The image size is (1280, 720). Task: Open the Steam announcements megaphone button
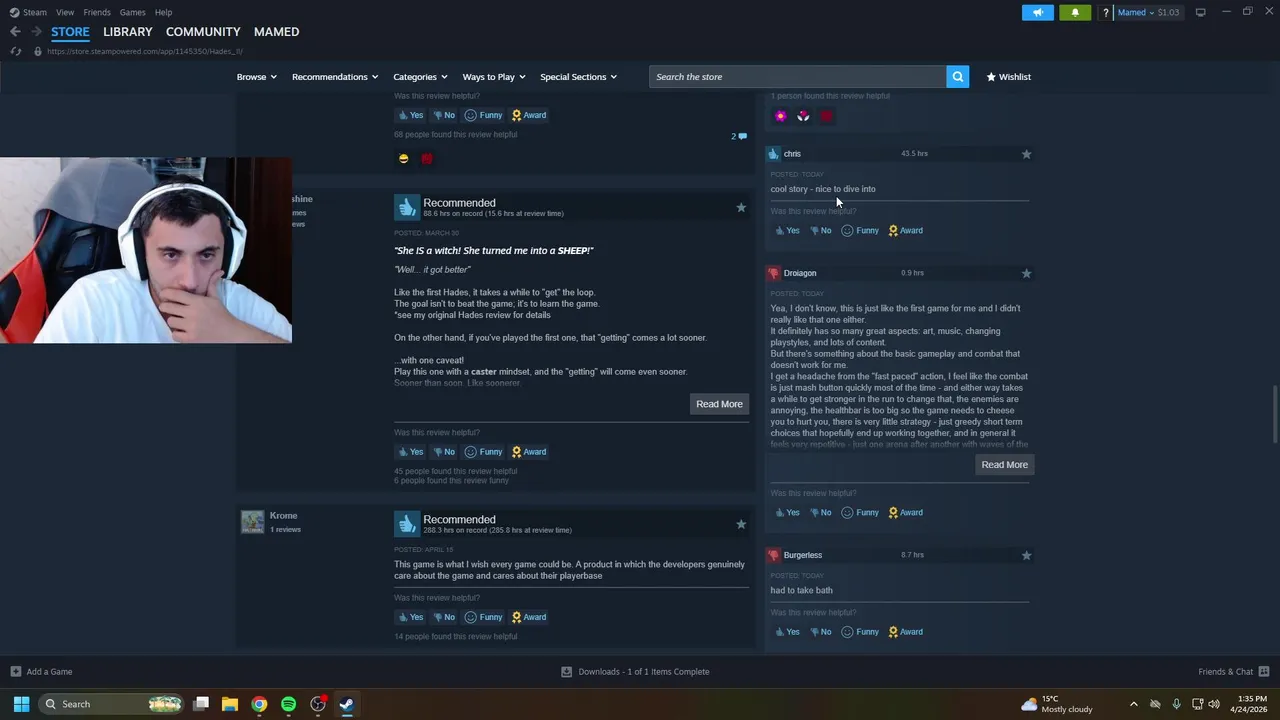tap(1037, 12)
